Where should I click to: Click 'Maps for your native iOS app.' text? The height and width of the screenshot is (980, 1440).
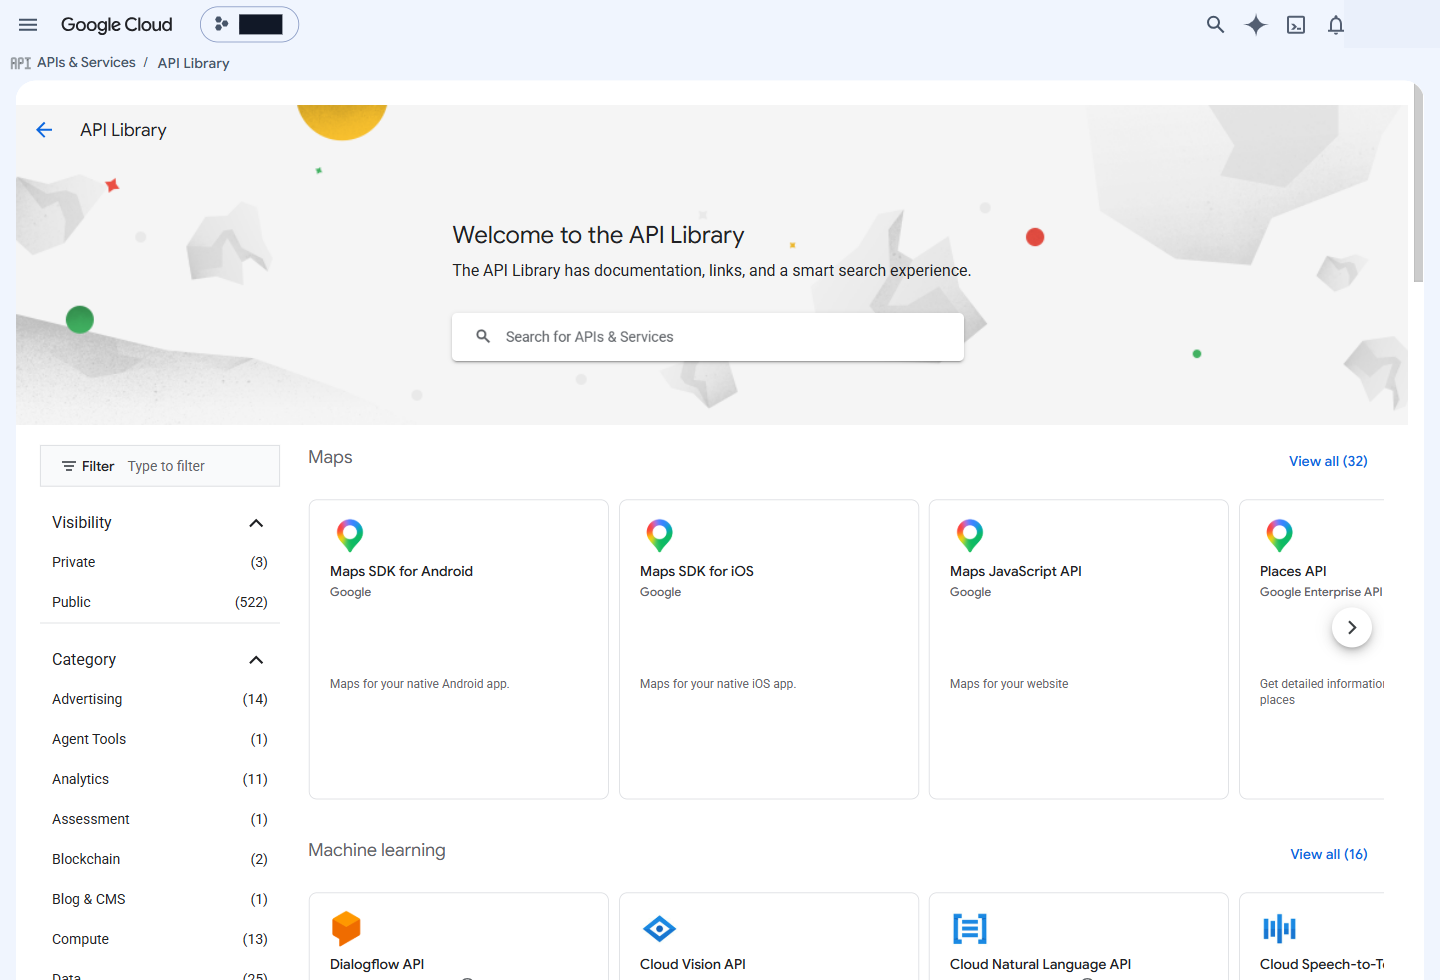(x=718, y=684)
